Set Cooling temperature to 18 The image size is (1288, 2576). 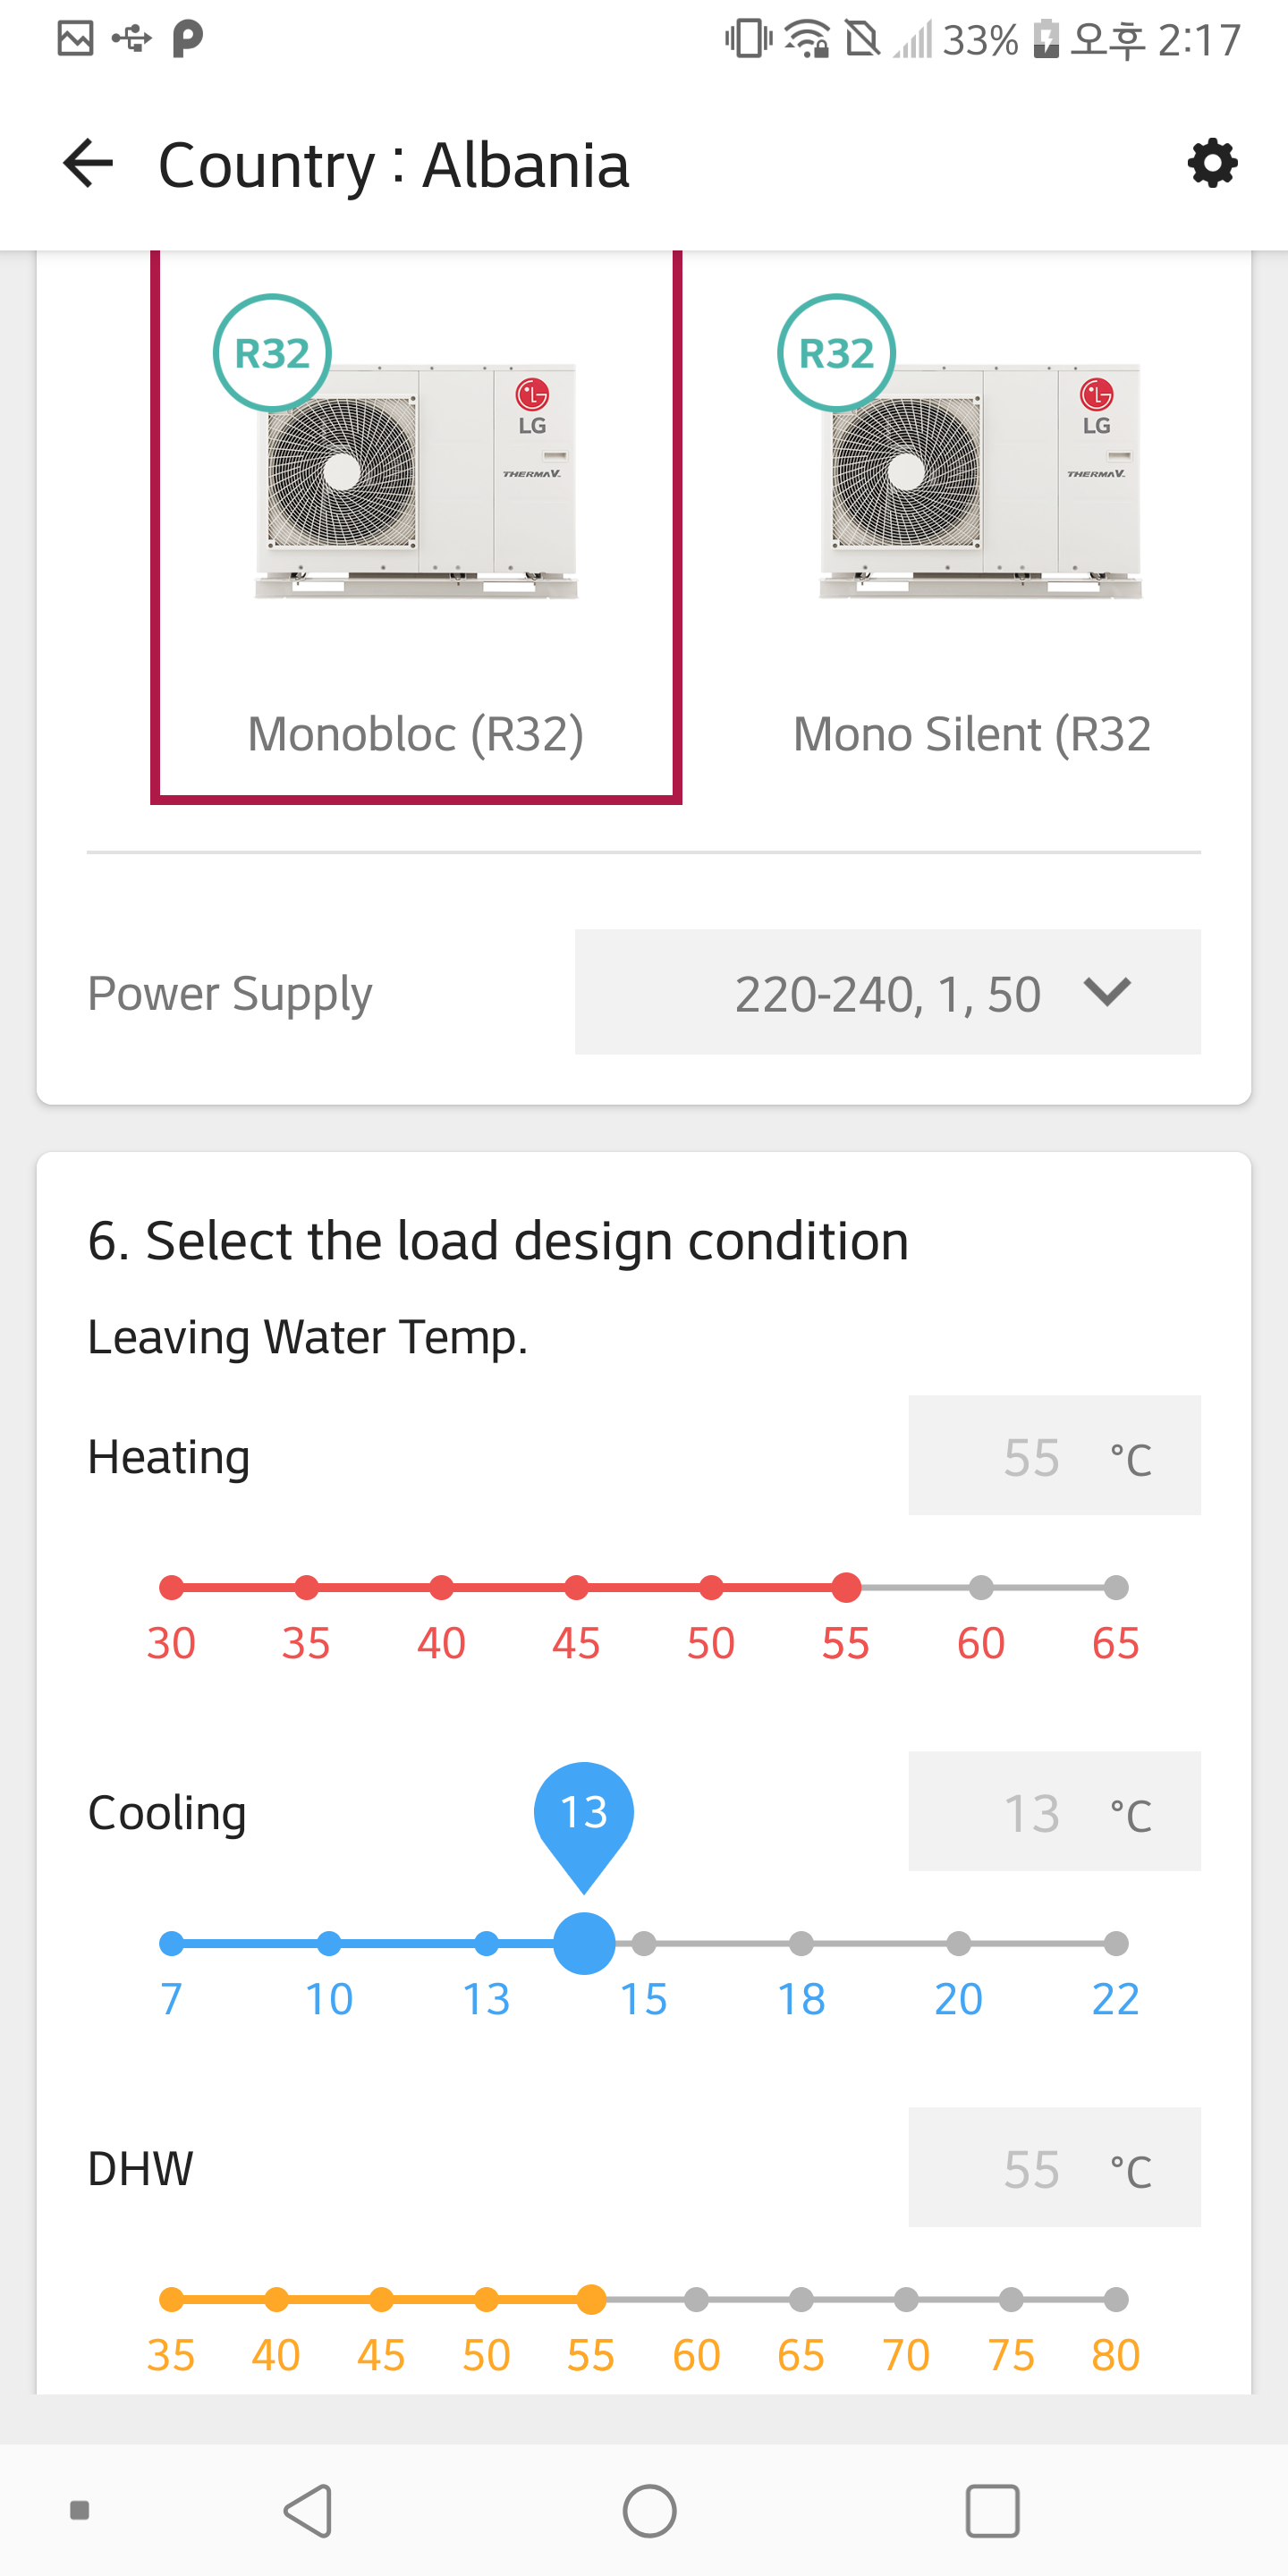coord(801,1944)
